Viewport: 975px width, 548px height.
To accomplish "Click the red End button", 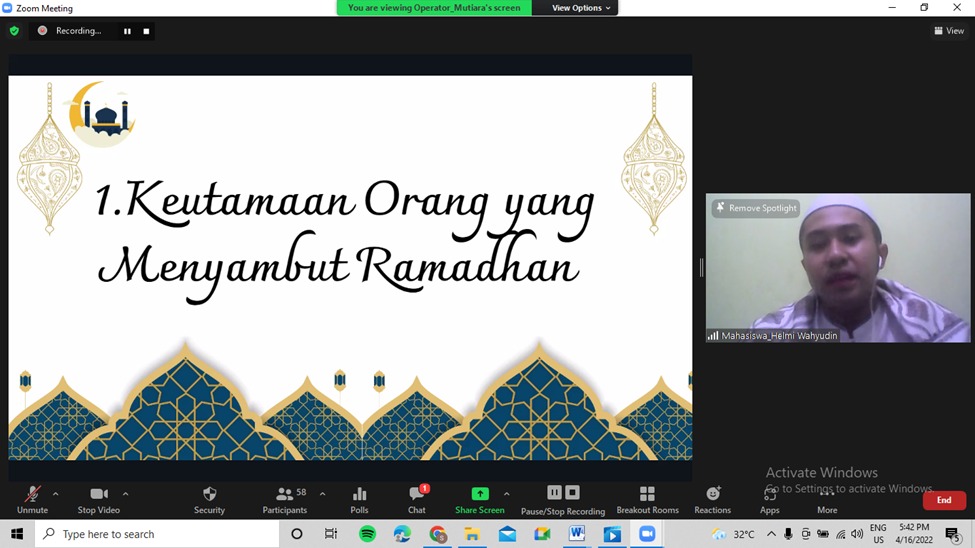I will (943, 500).
